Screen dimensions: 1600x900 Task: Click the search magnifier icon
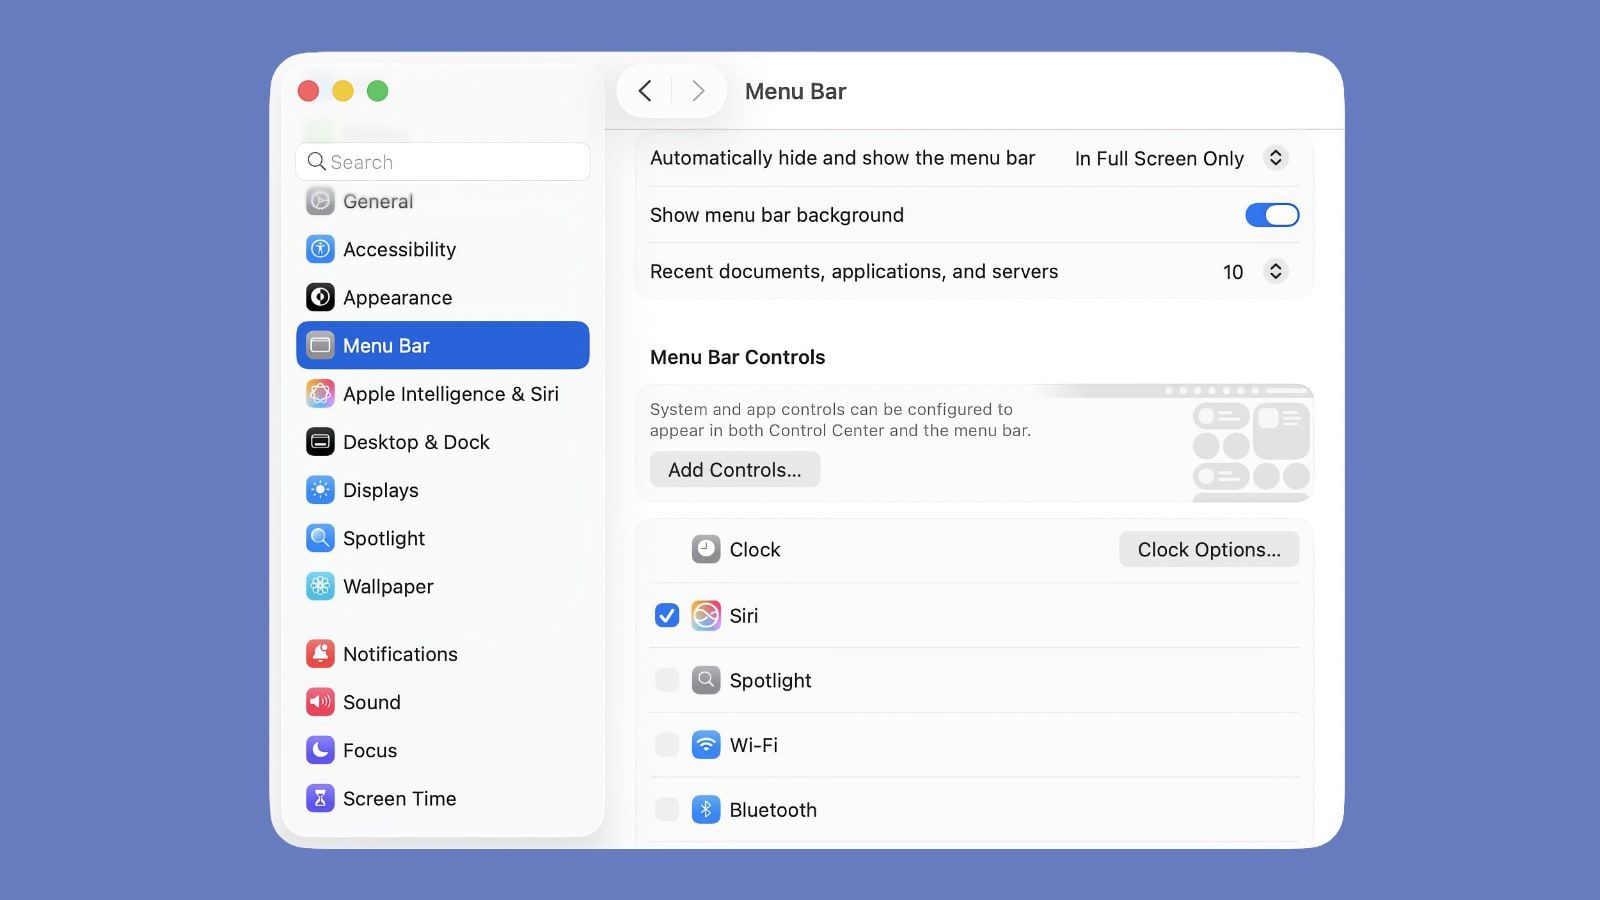[317, 161]
